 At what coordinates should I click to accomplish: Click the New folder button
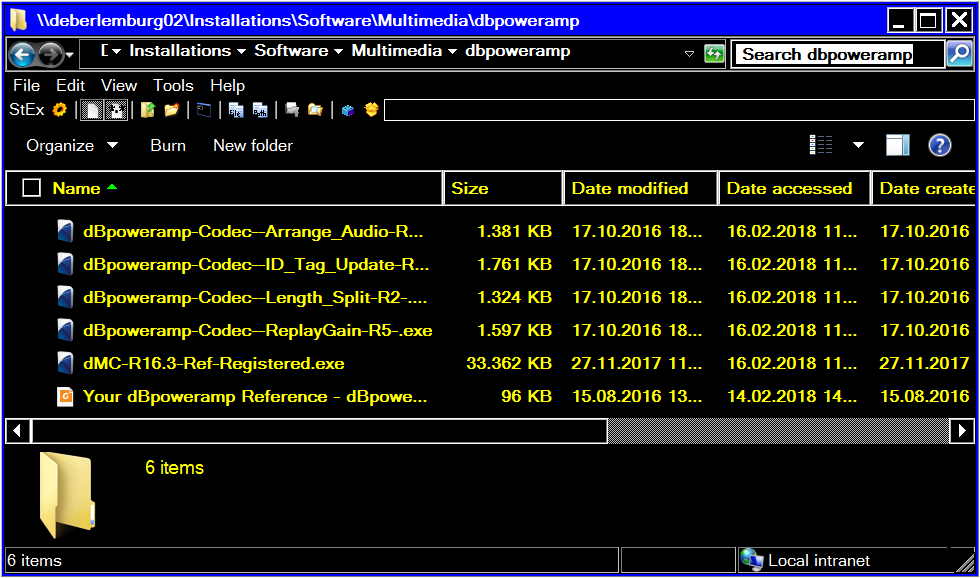click(253, 146)
